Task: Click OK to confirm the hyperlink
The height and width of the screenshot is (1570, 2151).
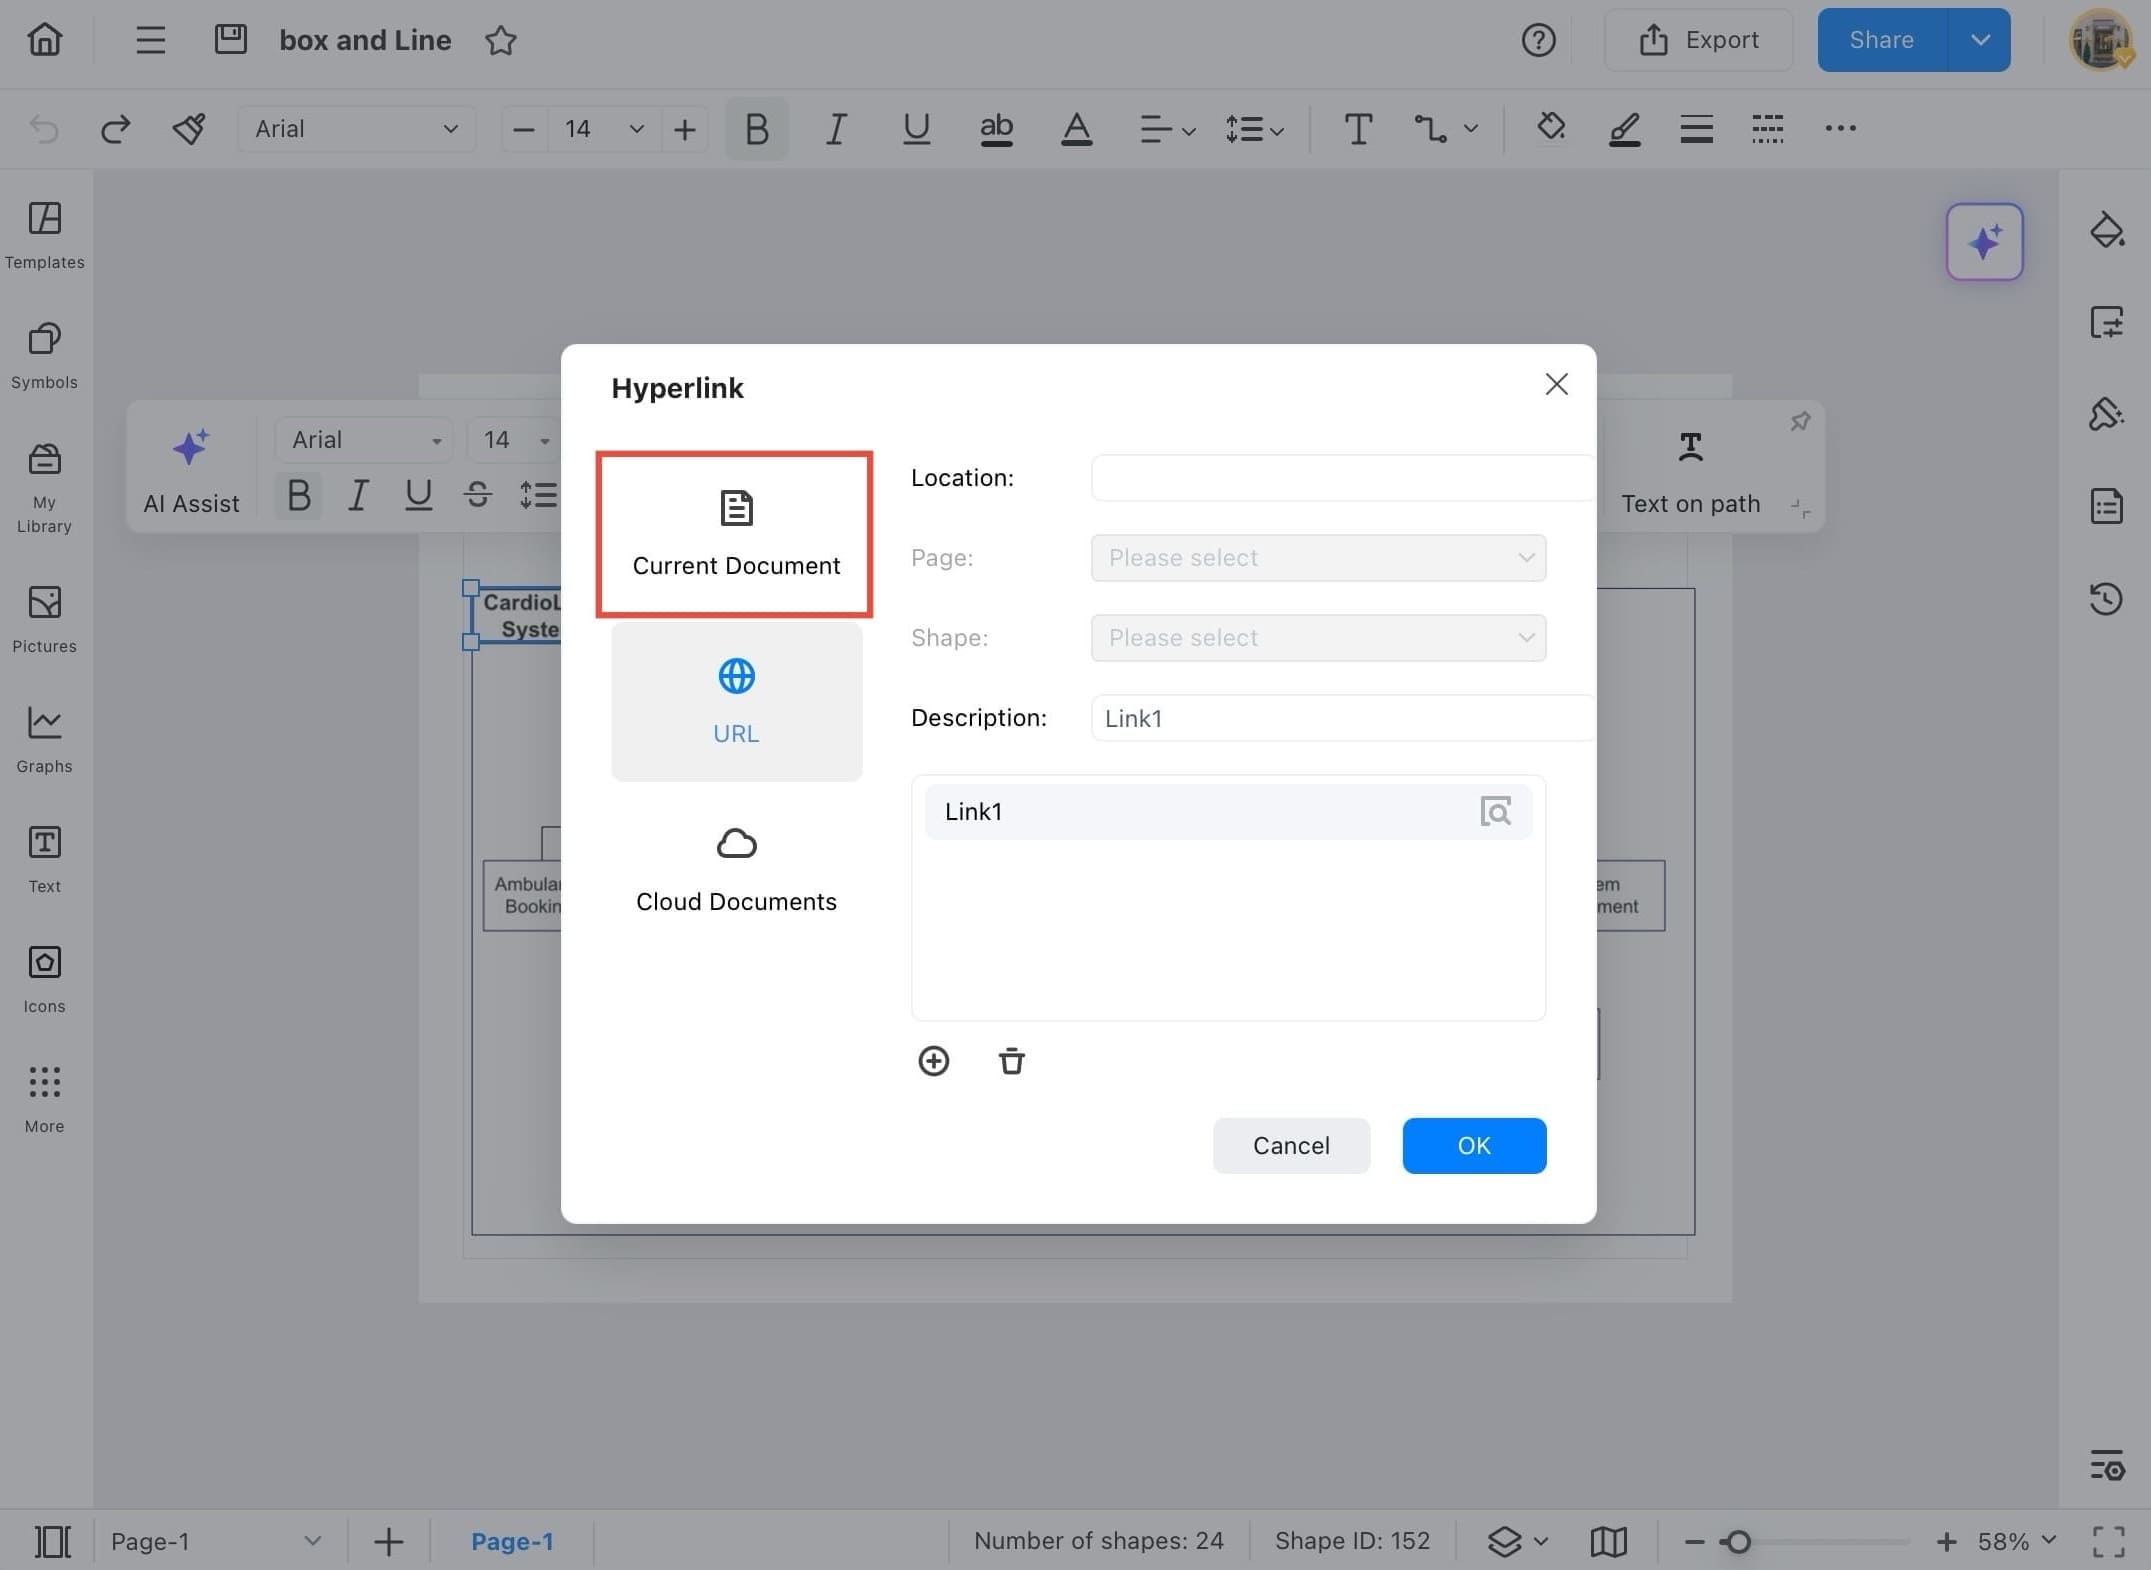Action: (1473, 1145)
